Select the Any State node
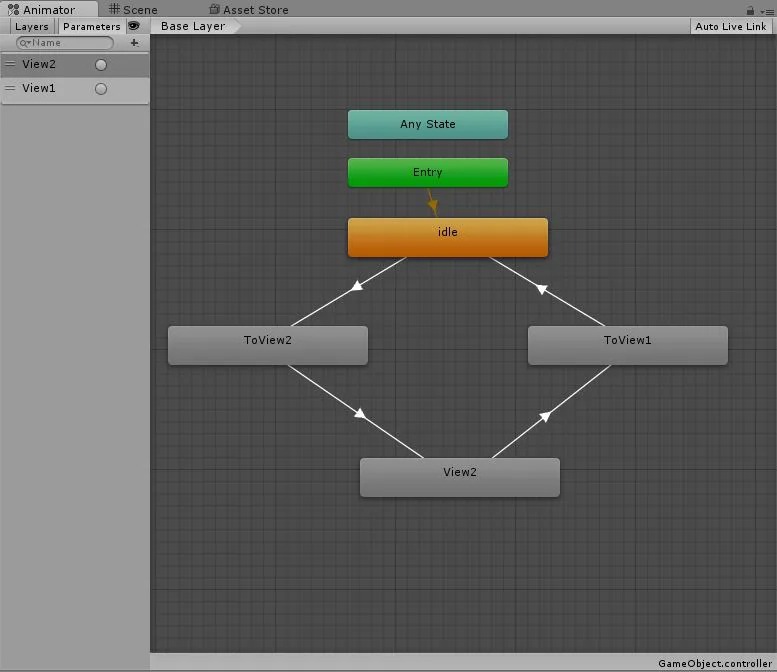Image resolution: width=777 pixels, height=672 pixels. (x=427, y=124)
